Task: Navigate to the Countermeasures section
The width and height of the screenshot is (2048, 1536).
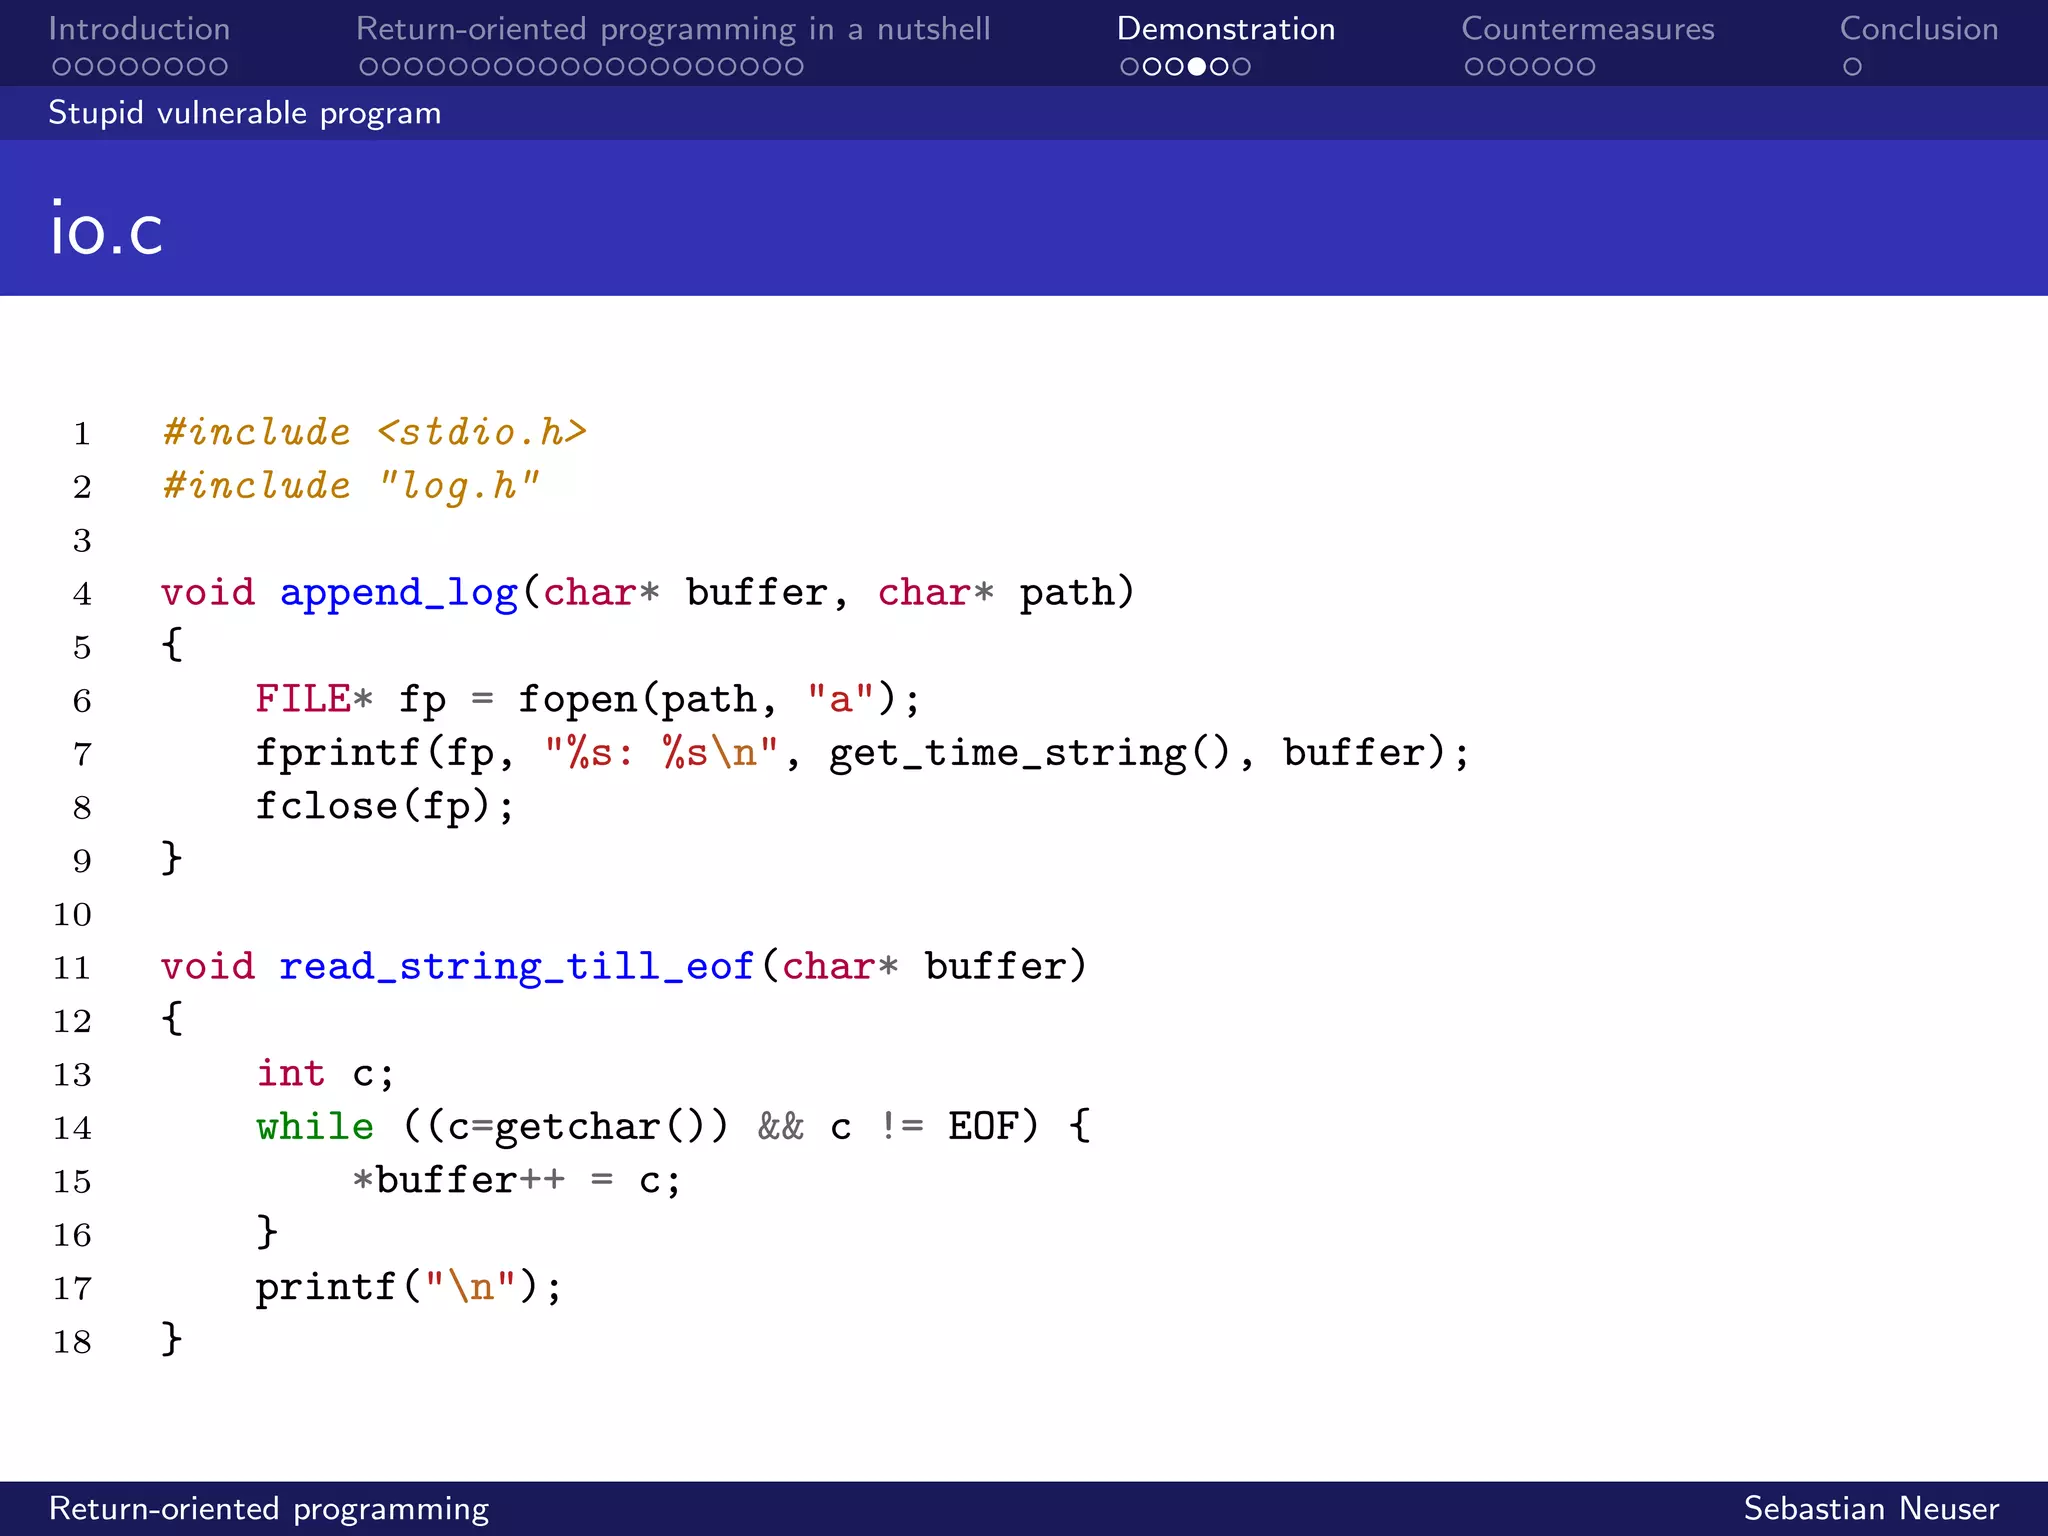Action: (1587, 29)
